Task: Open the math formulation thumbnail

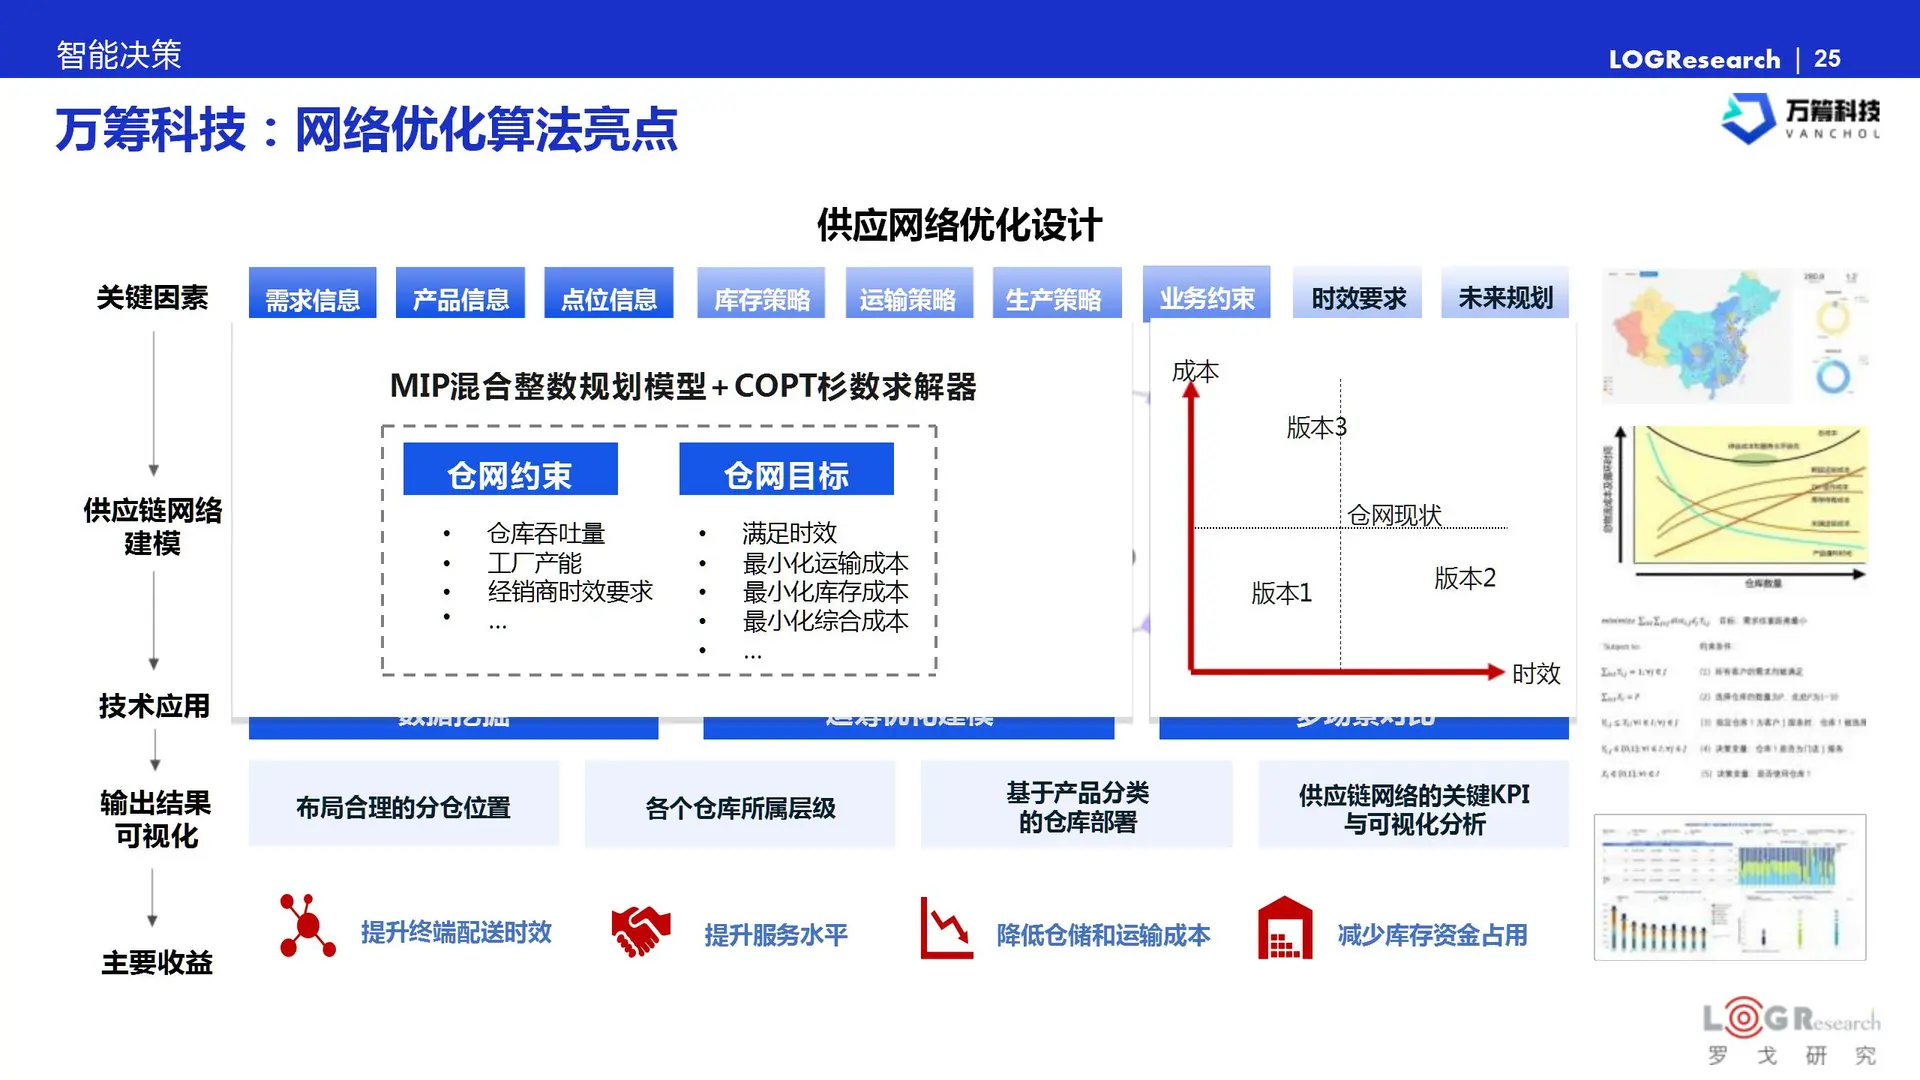Action: point(1735,697)
